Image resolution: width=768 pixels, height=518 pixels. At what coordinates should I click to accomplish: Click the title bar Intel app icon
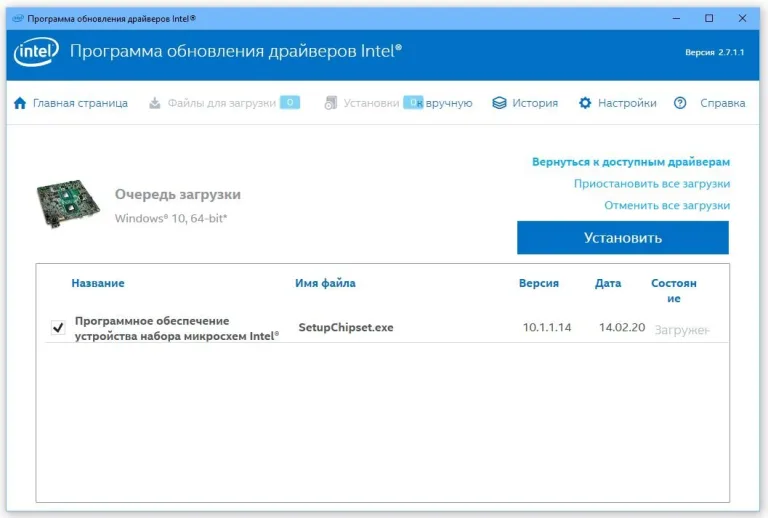point(18,19)
